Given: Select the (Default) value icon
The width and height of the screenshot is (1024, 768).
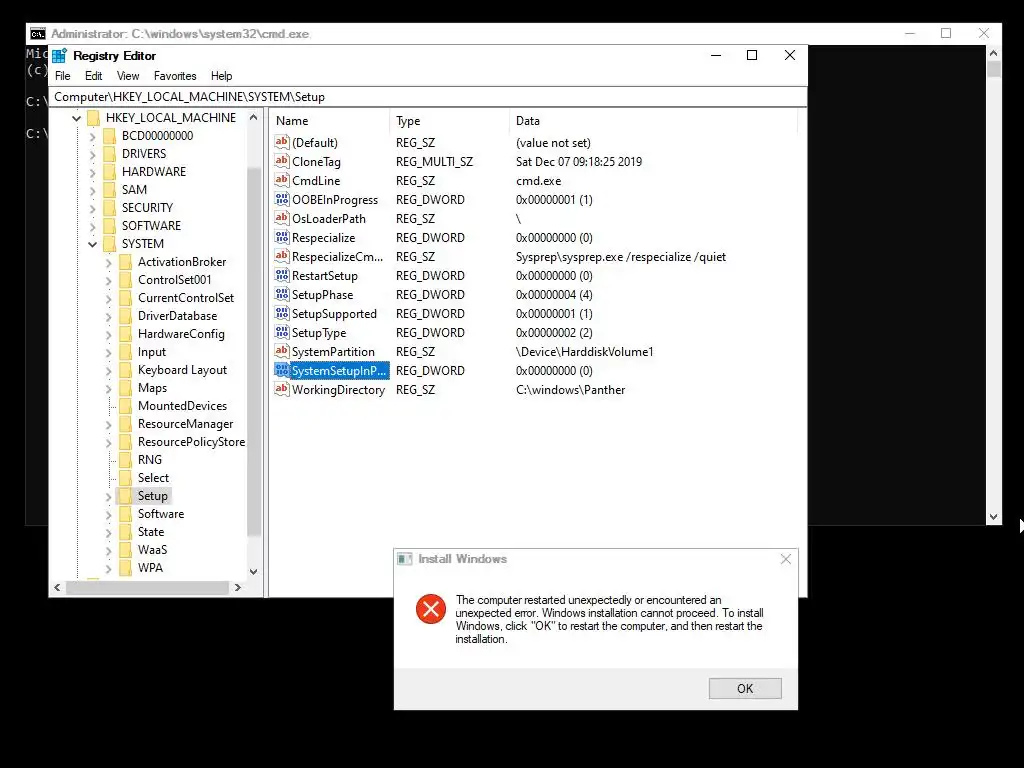Looking at the screenshot, I should point(281,142).
